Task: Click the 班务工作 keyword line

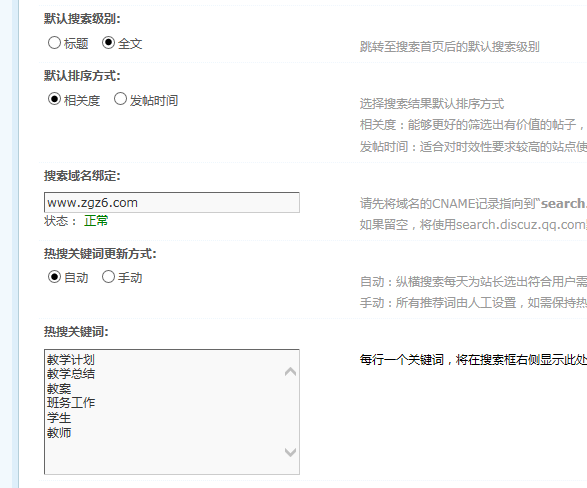Action: 71,403
